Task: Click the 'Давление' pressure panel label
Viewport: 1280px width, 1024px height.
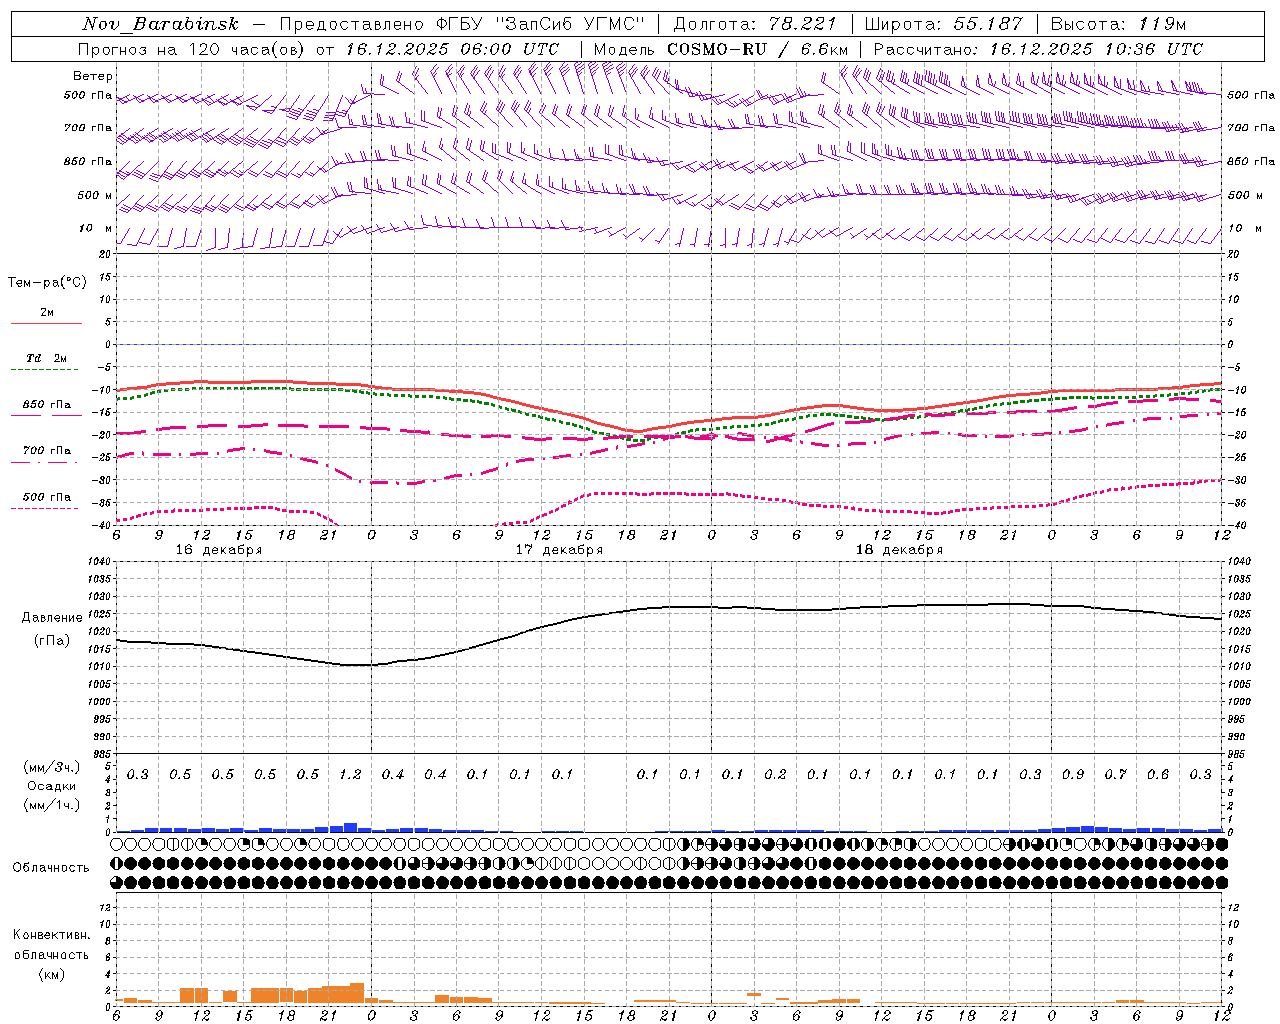Action: [x=52, y=618]
